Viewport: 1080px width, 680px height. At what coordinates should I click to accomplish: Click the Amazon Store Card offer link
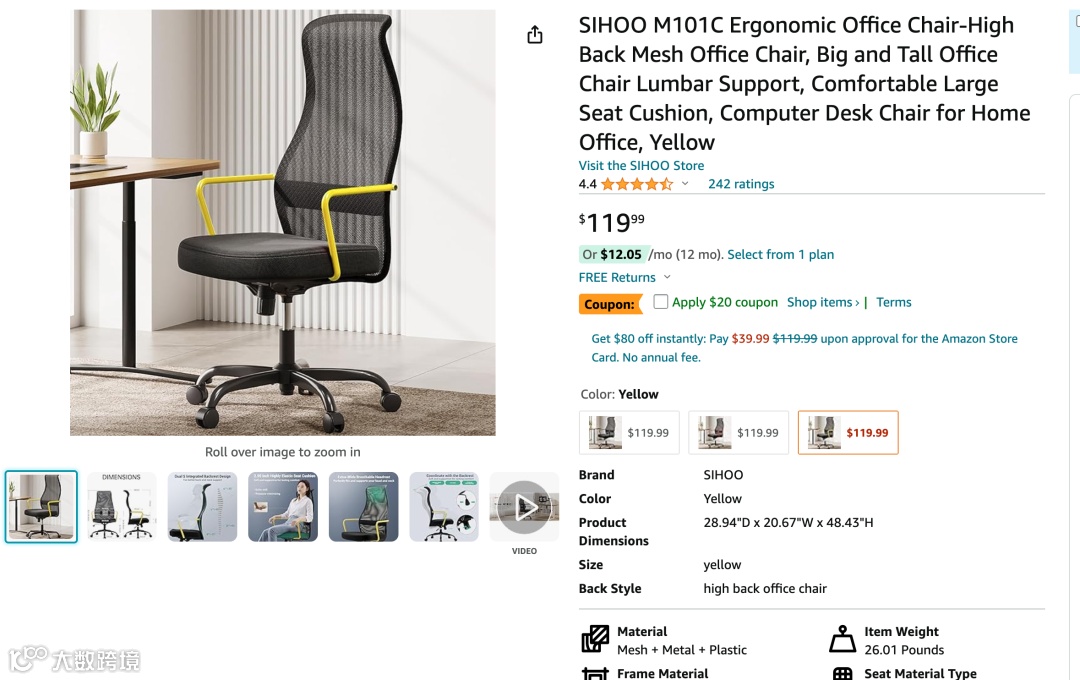click(x=804, y=348)
